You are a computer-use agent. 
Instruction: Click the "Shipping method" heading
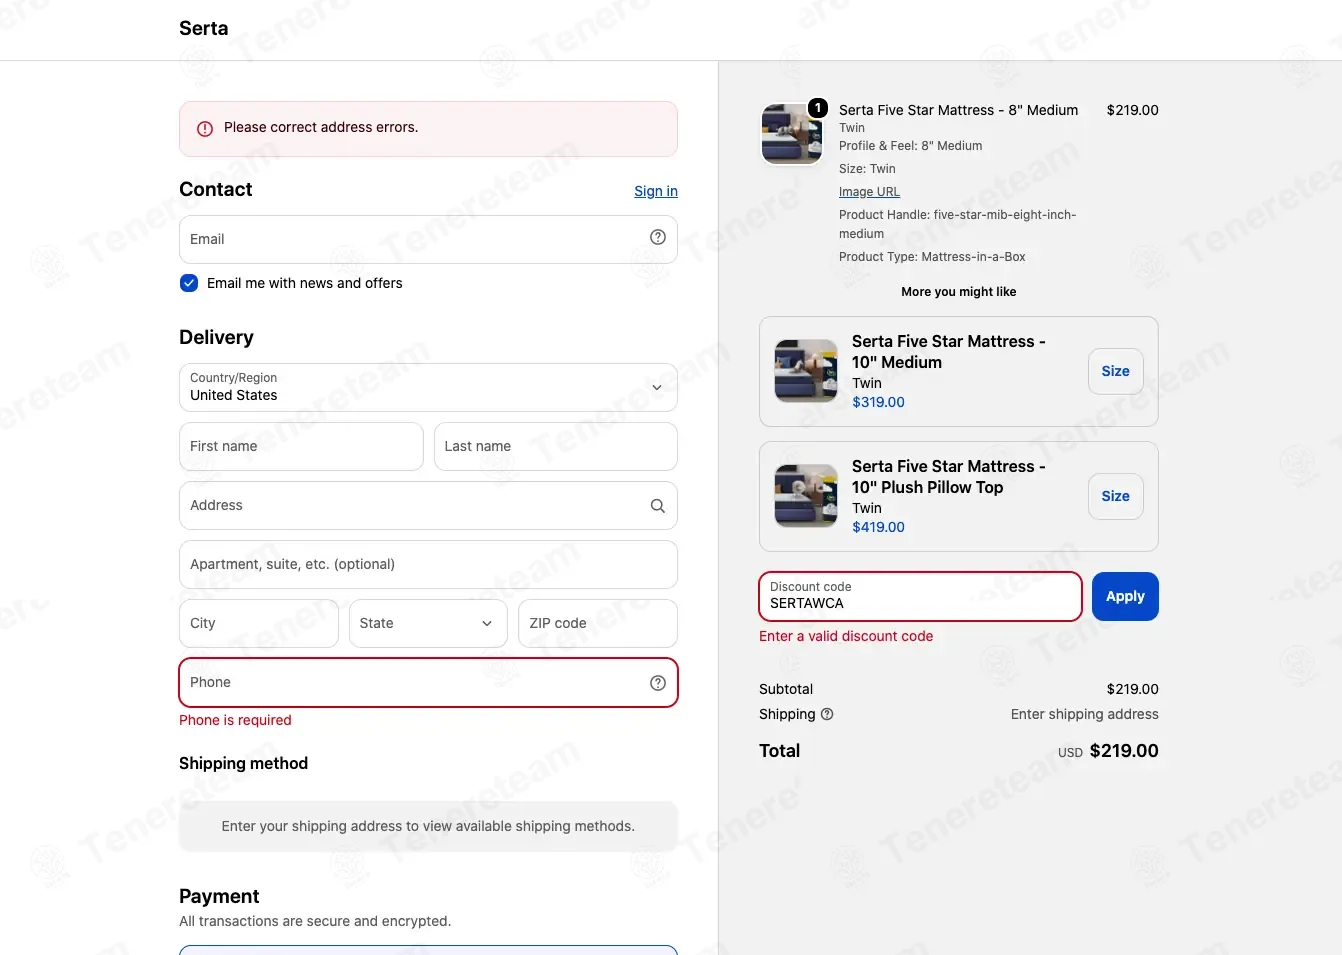click(x=243, y=763)
